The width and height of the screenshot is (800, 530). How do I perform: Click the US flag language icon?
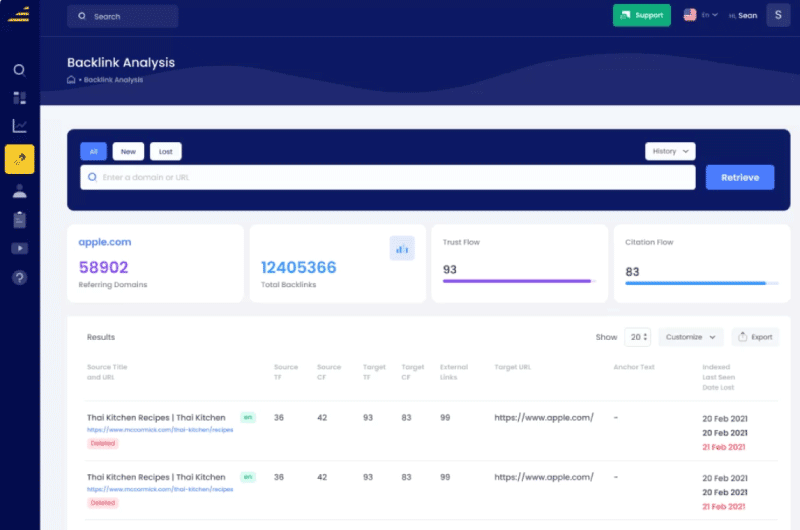[690, 15]
